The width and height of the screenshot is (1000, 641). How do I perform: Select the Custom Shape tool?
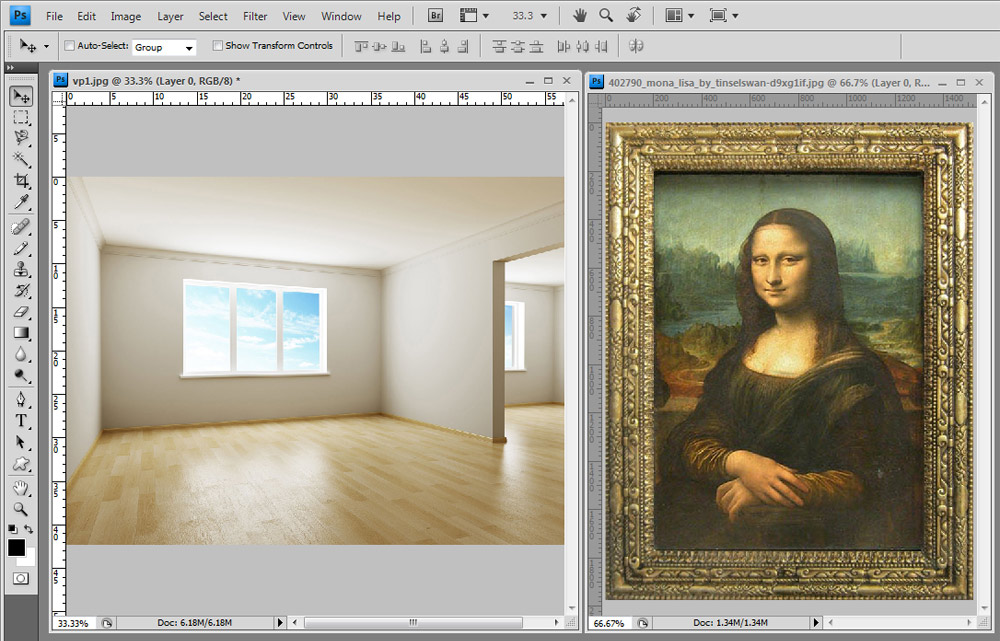click(x=21, y=464)
